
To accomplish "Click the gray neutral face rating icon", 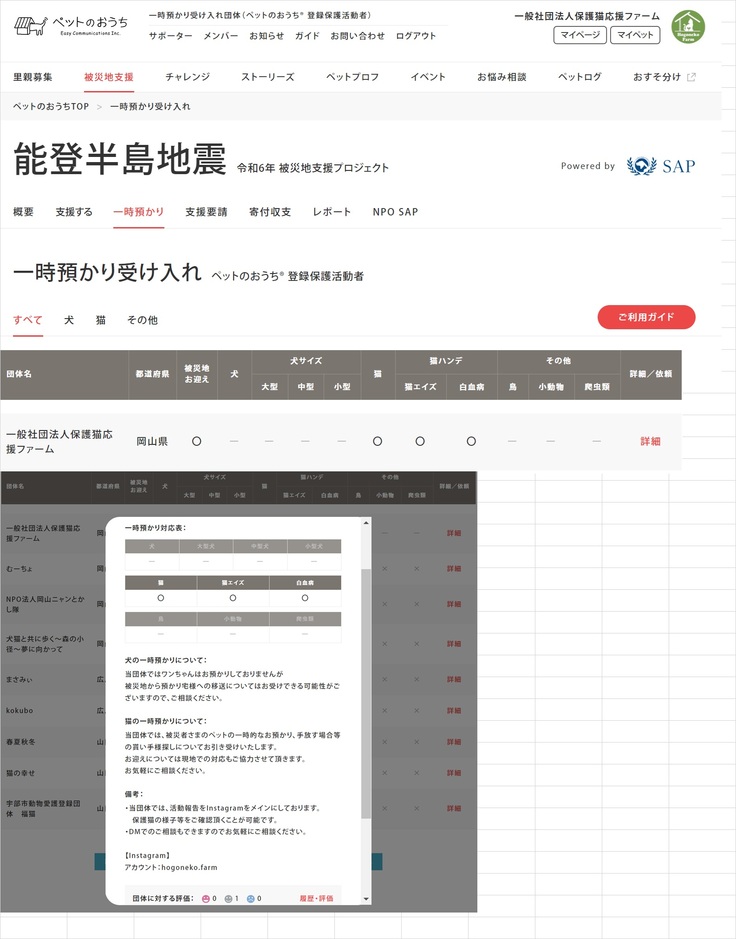I will point(228,898).
